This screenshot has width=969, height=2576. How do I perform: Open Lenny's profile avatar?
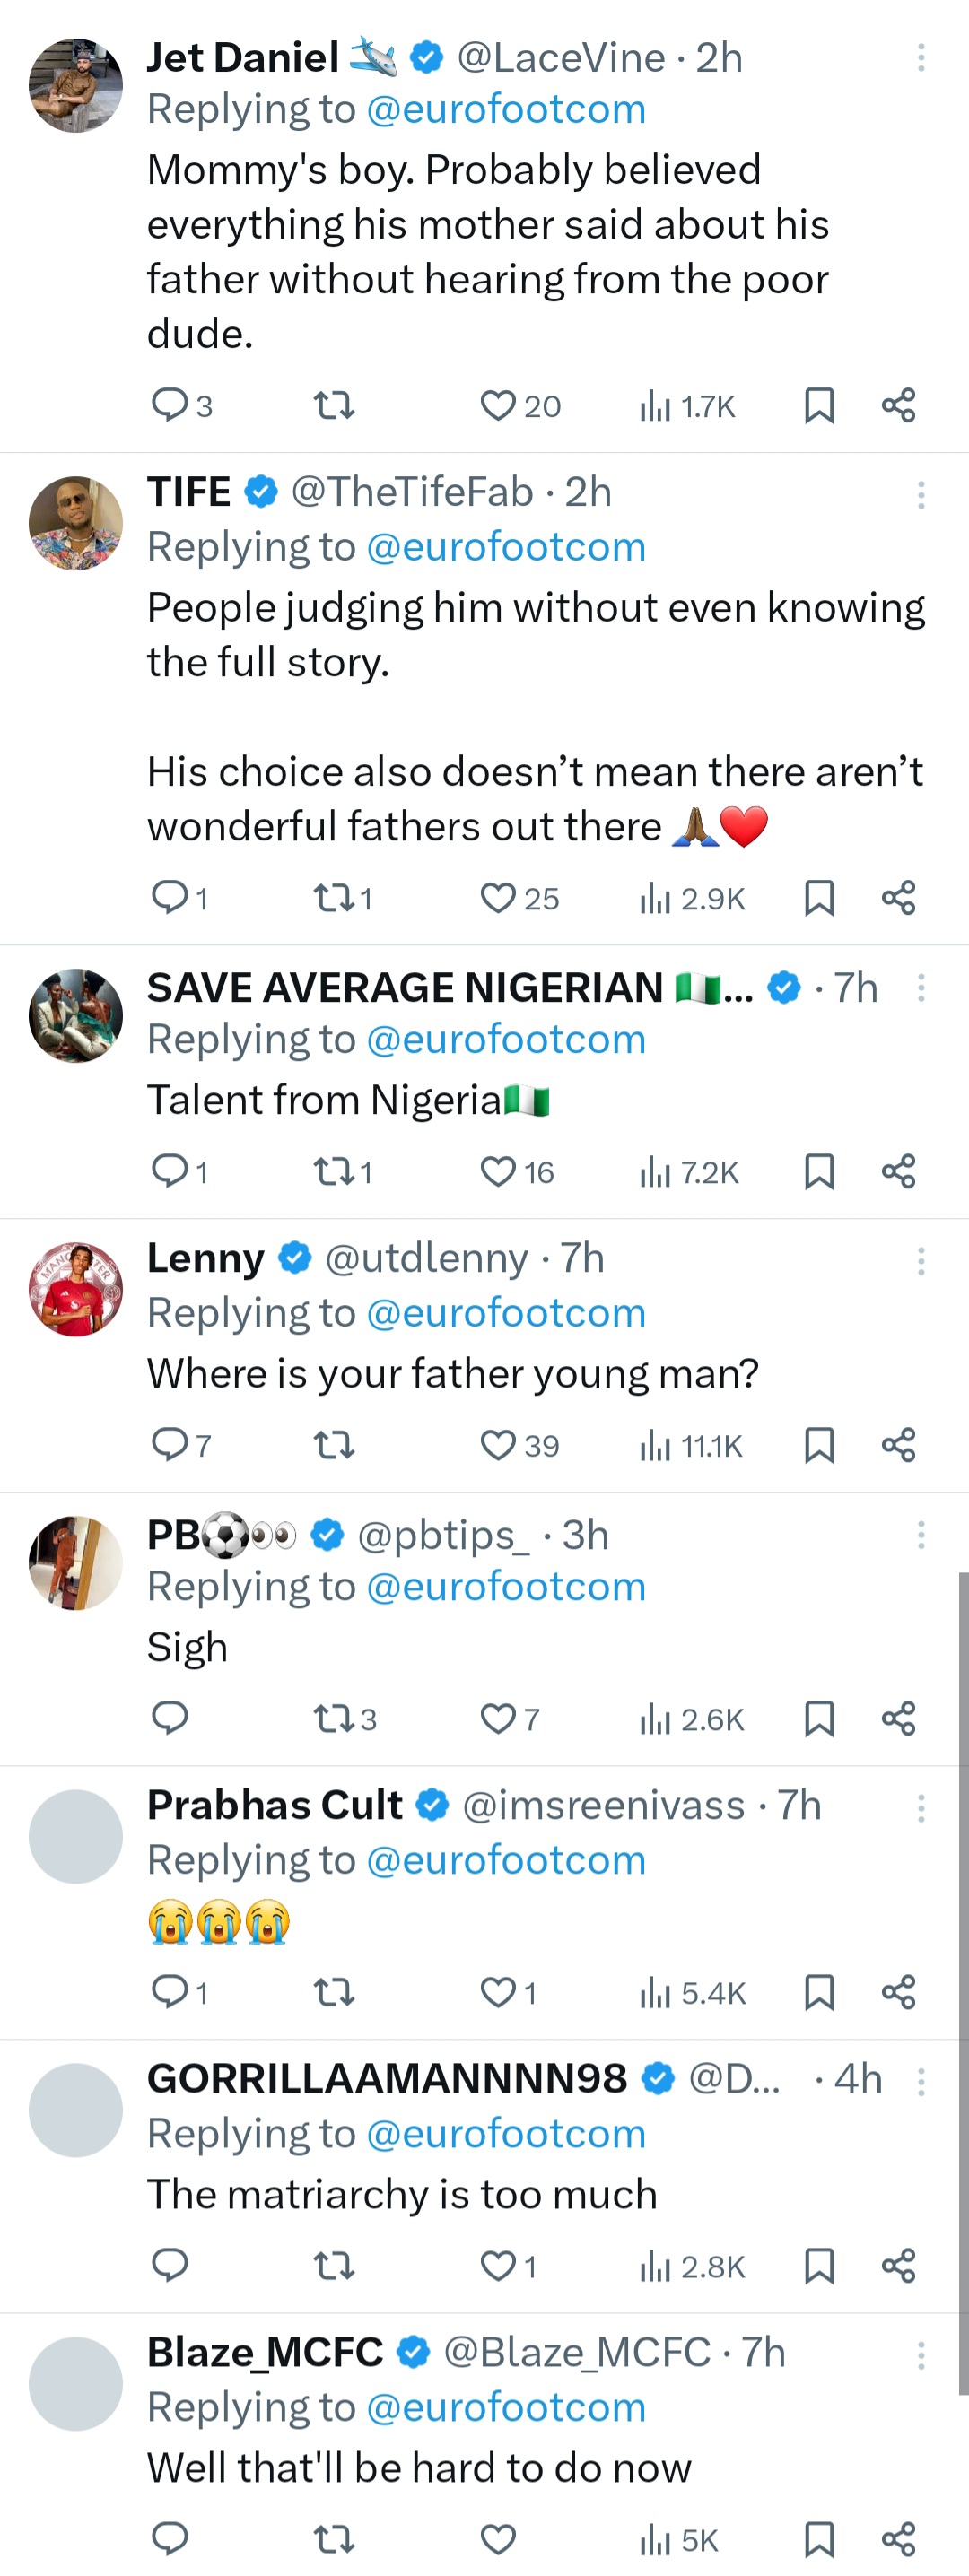[76, 1289]
